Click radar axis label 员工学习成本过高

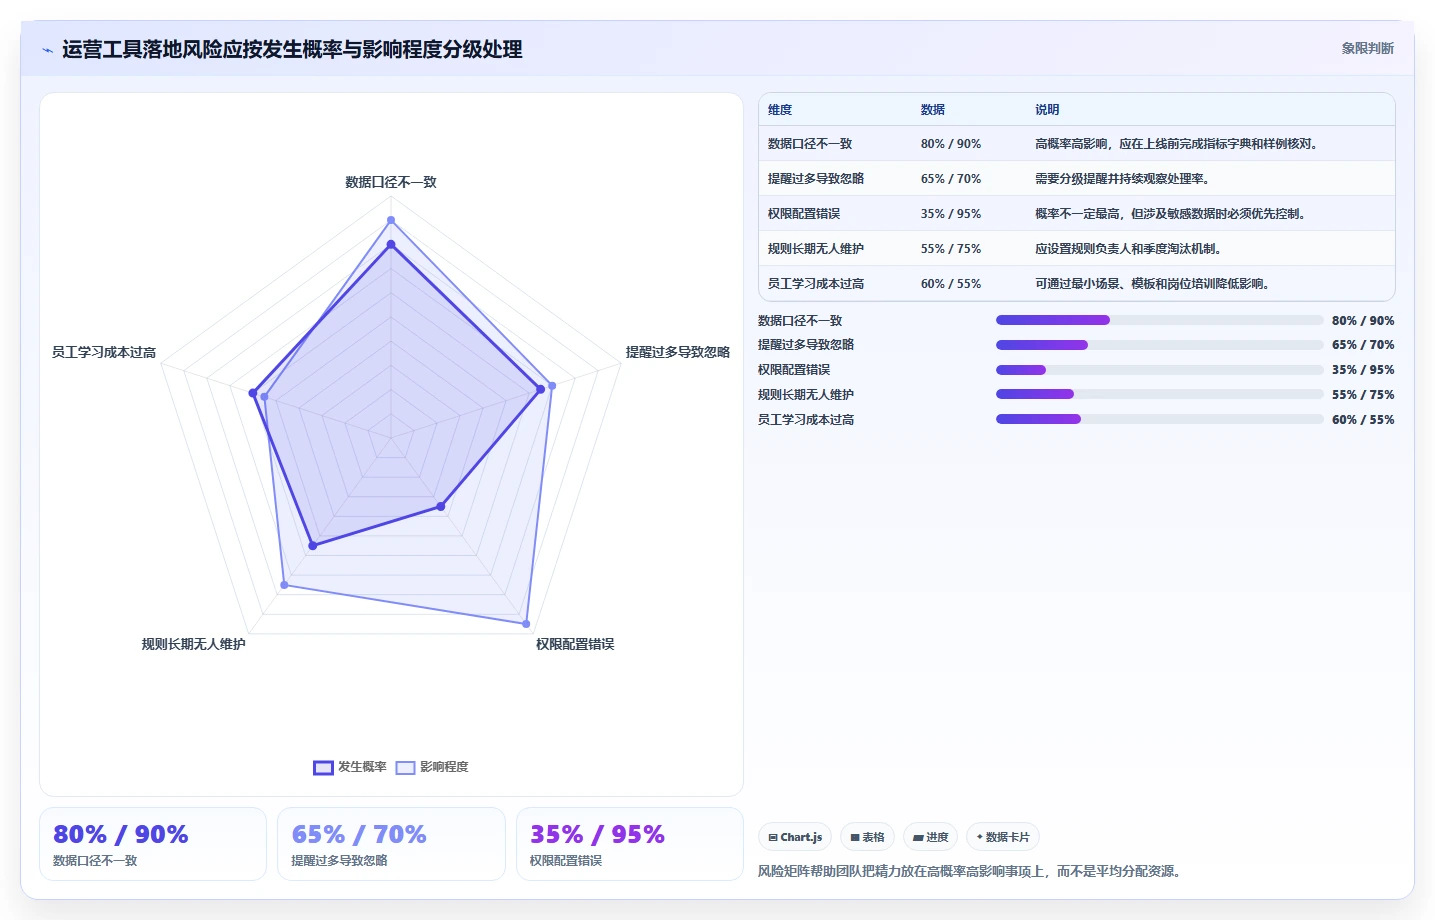[104, 352]
